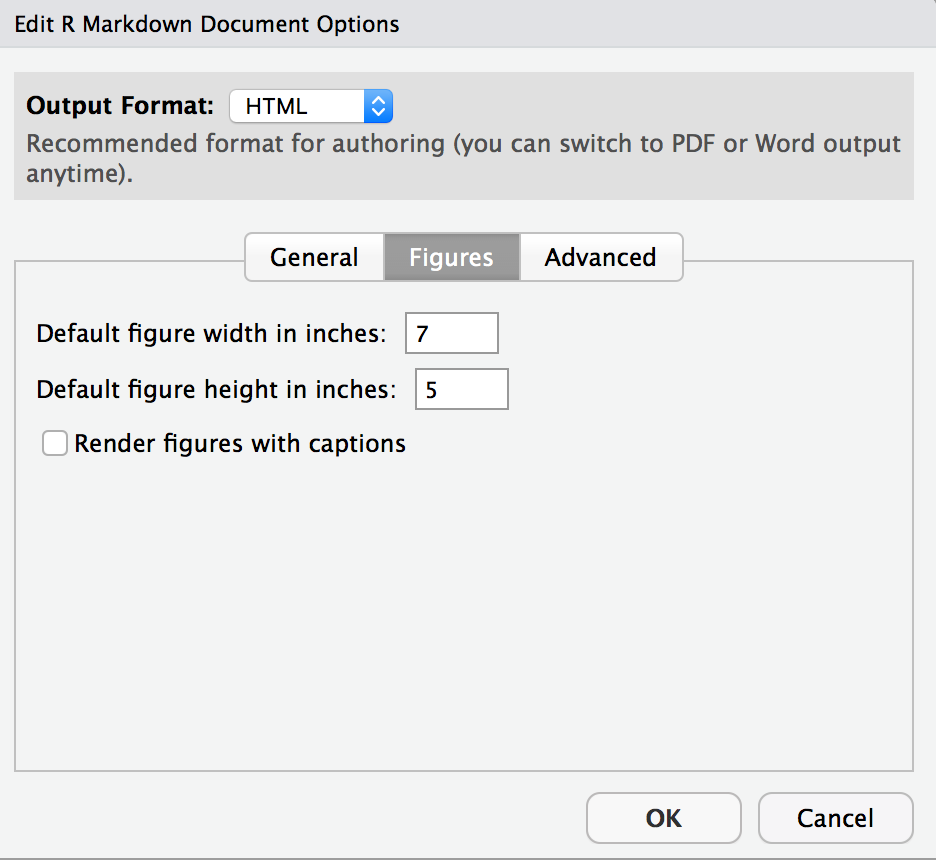Click the 'Default figure width in inches' label

tap(211, 333)
